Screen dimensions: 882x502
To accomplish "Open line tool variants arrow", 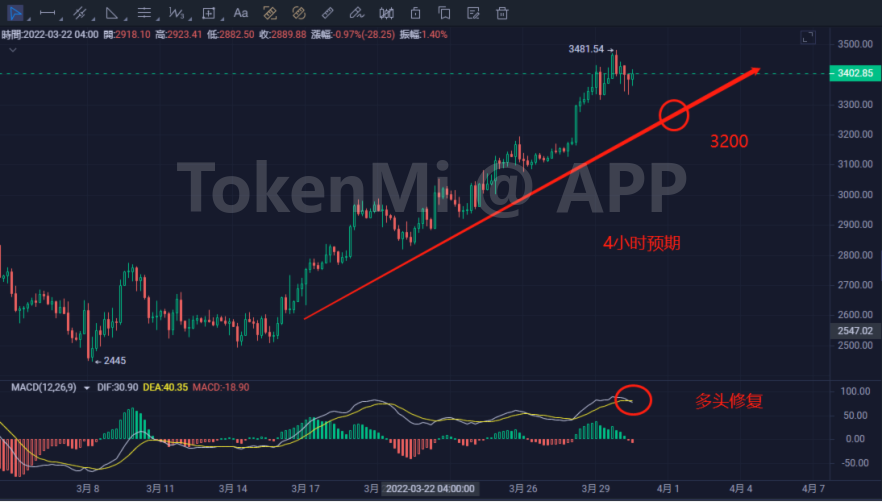I will point(61,19).
